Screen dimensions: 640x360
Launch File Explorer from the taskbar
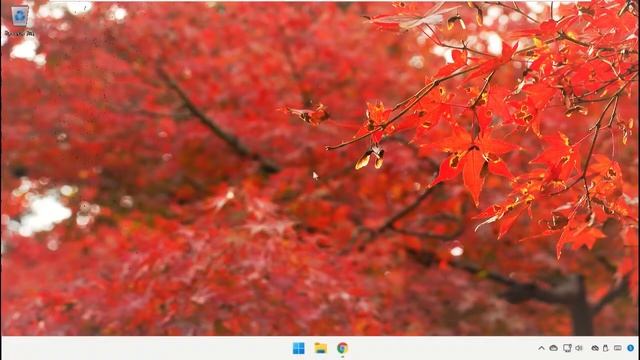tap(320, 348)
